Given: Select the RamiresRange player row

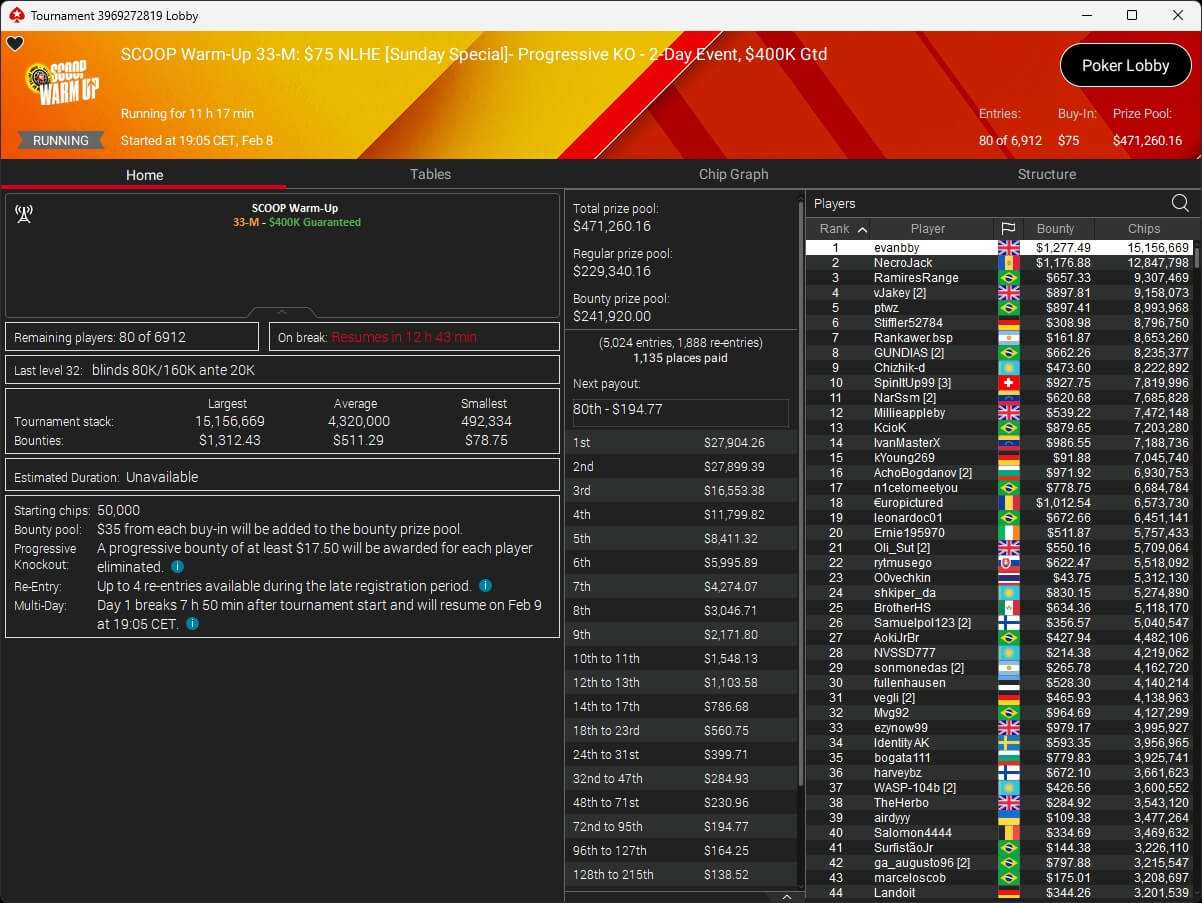Looking at the screenshot, I should coord(915,278).
